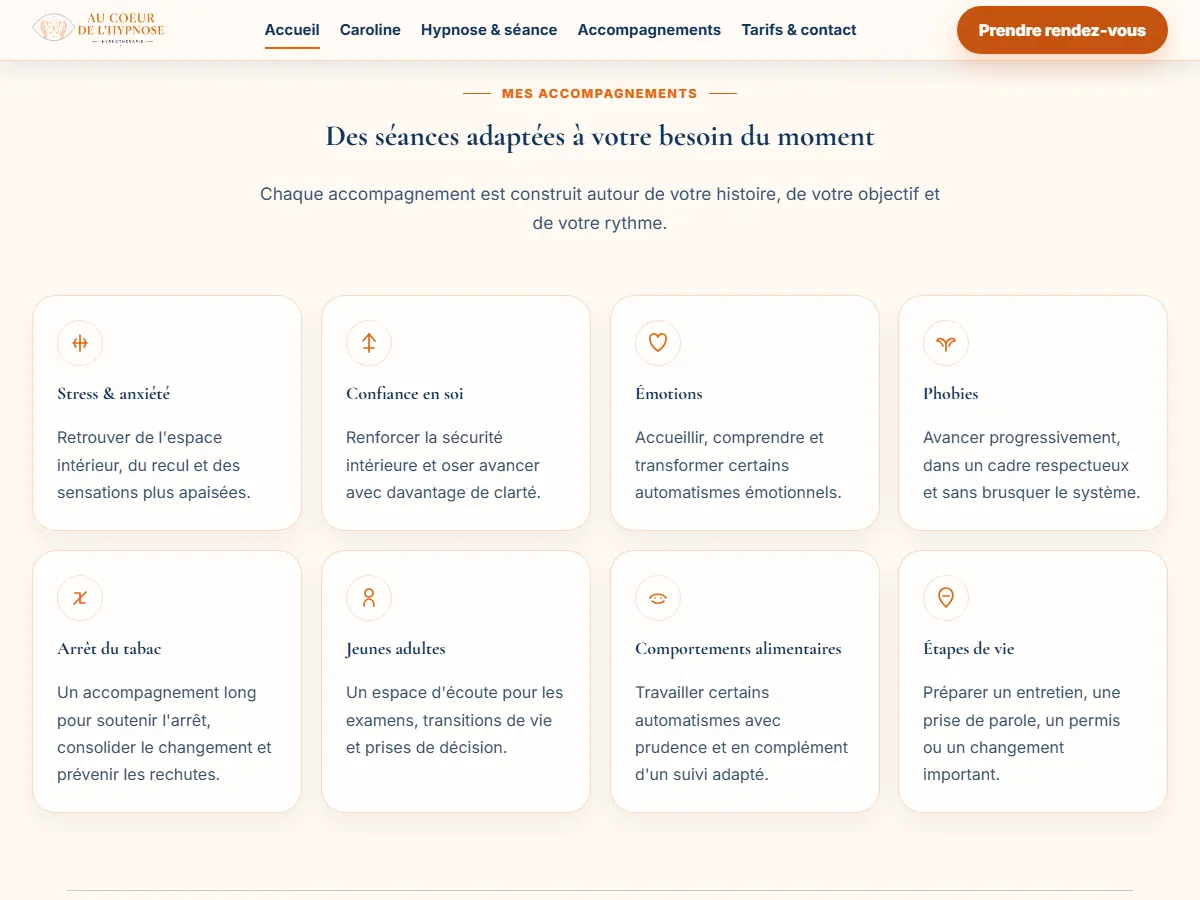Click the Comportements alimentaires eye icon

tap(658, 598)
